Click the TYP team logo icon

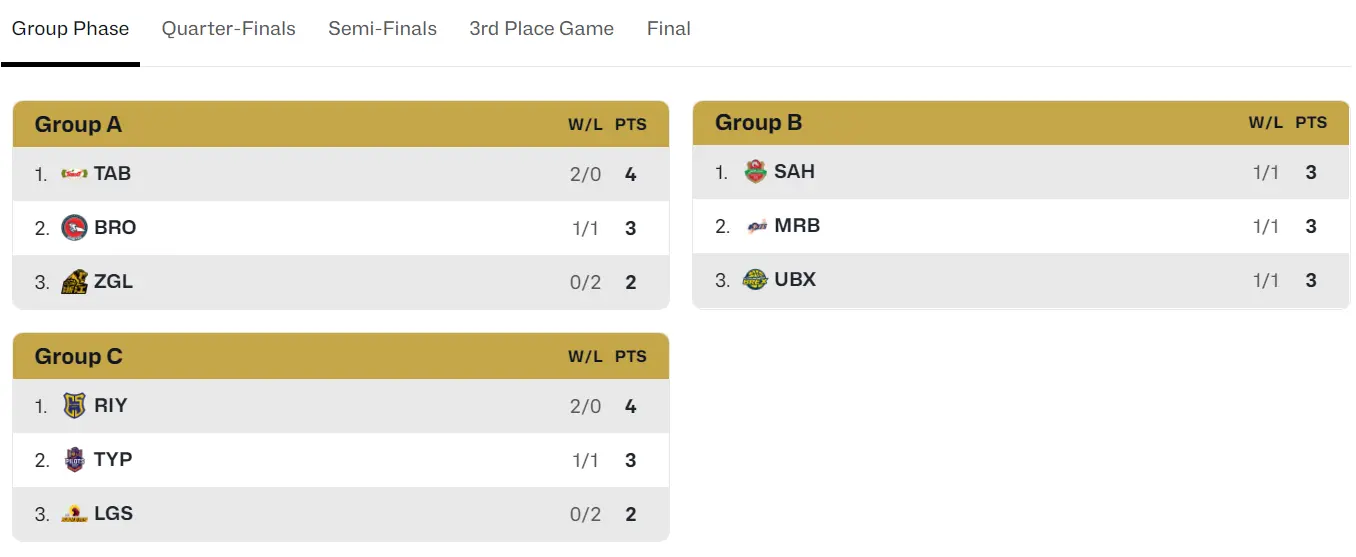pos(74,460)
